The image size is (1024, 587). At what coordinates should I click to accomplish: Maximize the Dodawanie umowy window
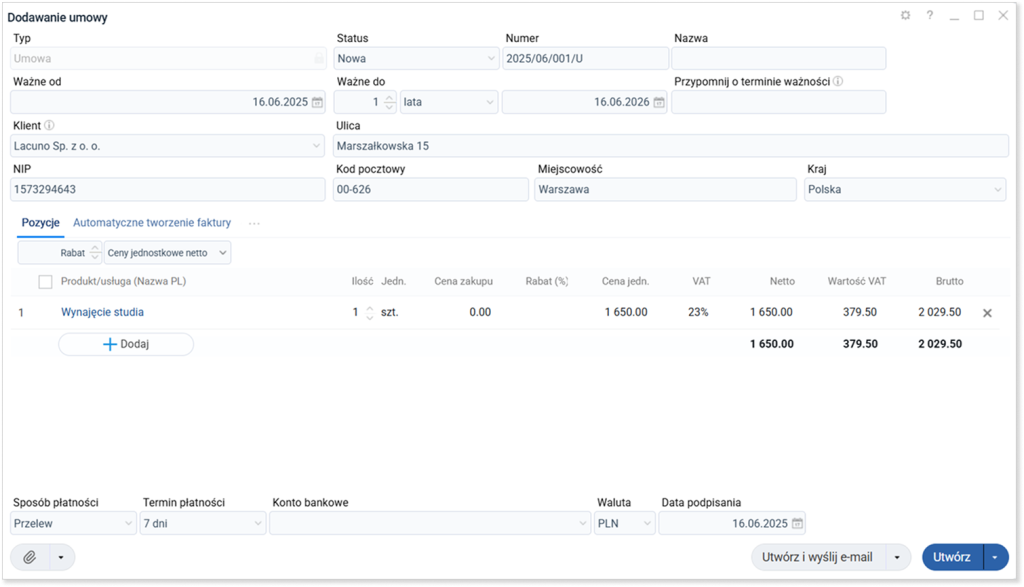point(978,15)
